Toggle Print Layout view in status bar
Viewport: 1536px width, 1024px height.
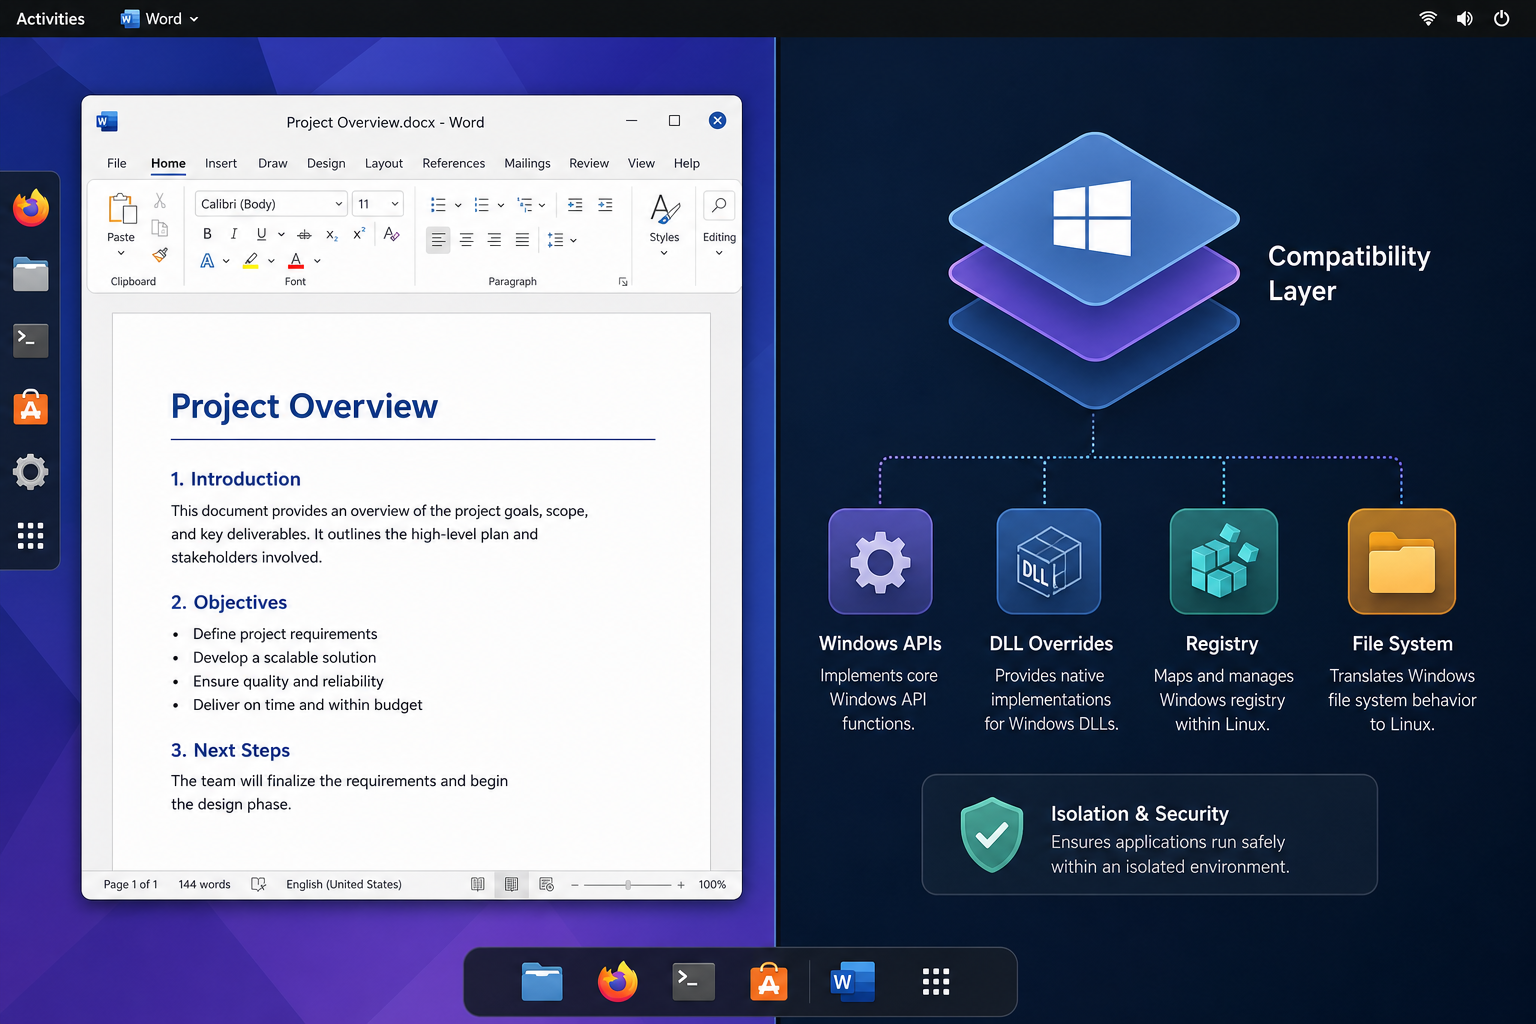(x=511, y=884)
